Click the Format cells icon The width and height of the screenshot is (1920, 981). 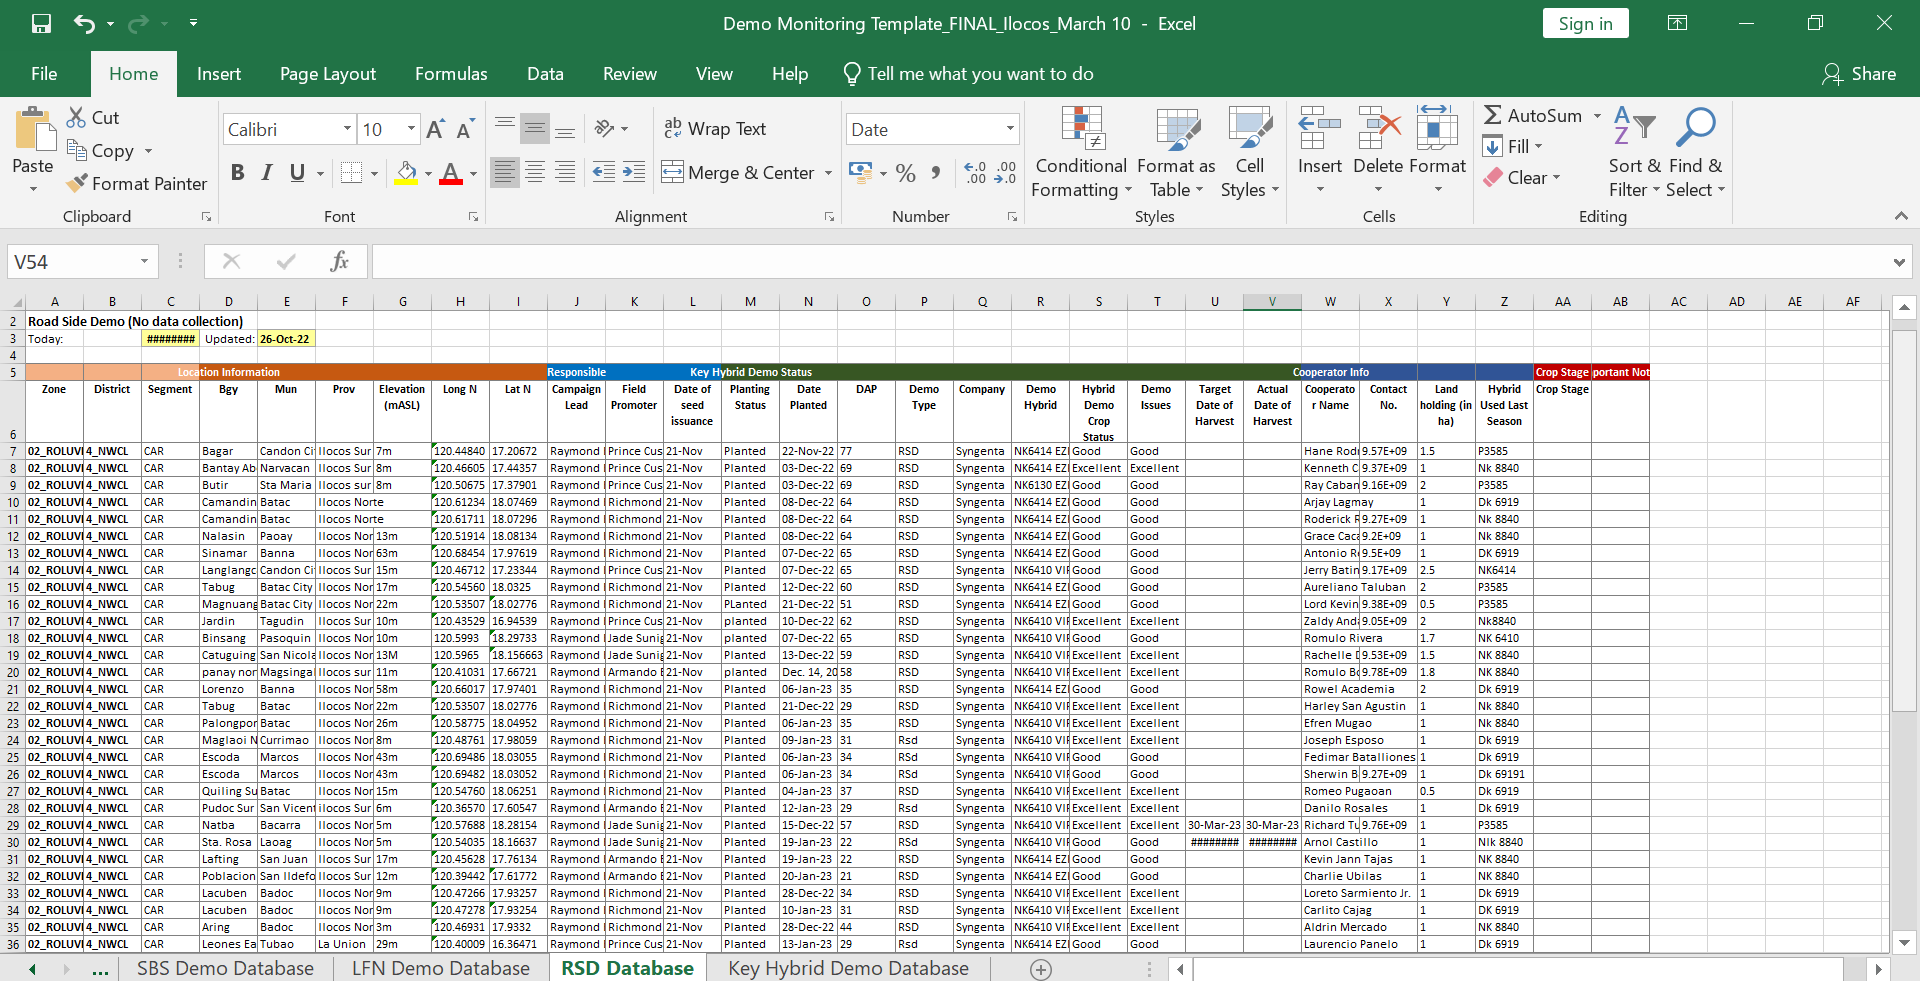click(1437, 128)
